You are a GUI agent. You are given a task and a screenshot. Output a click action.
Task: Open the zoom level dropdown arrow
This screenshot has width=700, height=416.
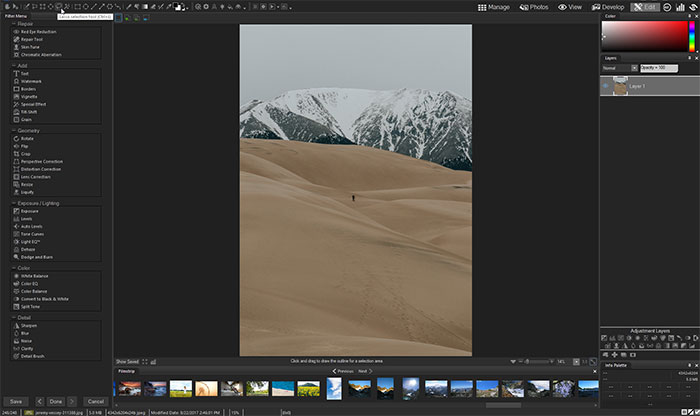point(576,362)
